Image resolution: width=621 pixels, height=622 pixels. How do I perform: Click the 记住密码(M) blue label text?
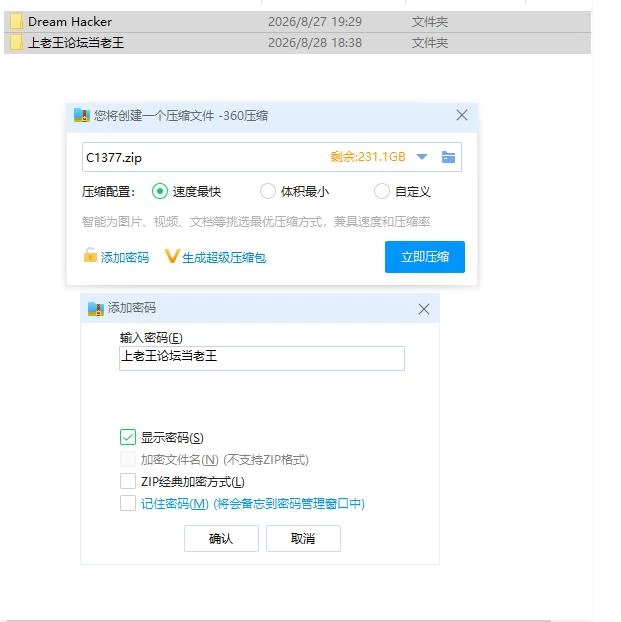(x=253, y=503)
